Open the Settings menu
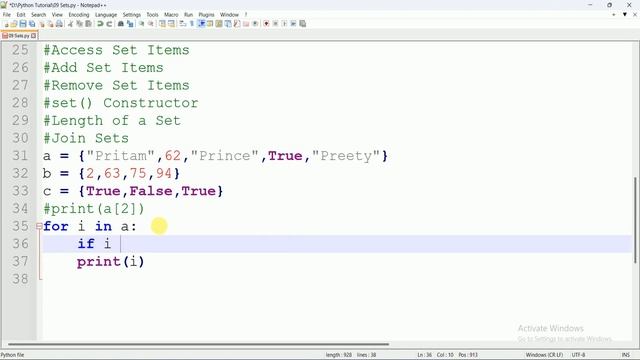The height and width of the screenshot is (360, 640). click(131, 15)
